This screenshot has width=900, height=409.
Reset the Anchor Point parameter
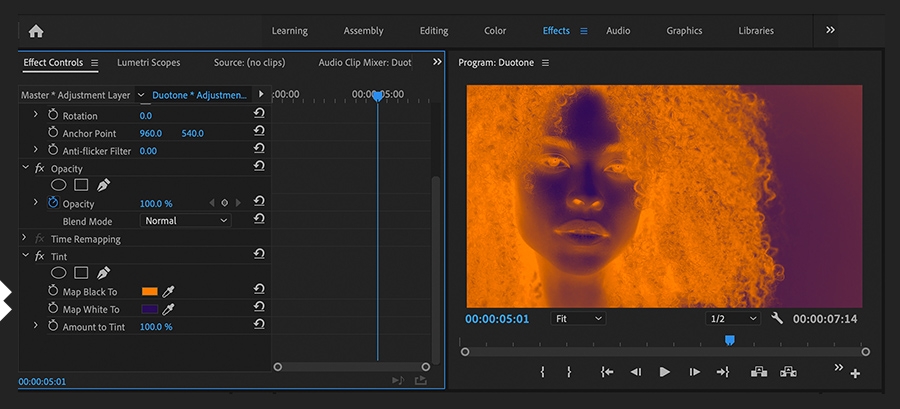coord(259,133)
